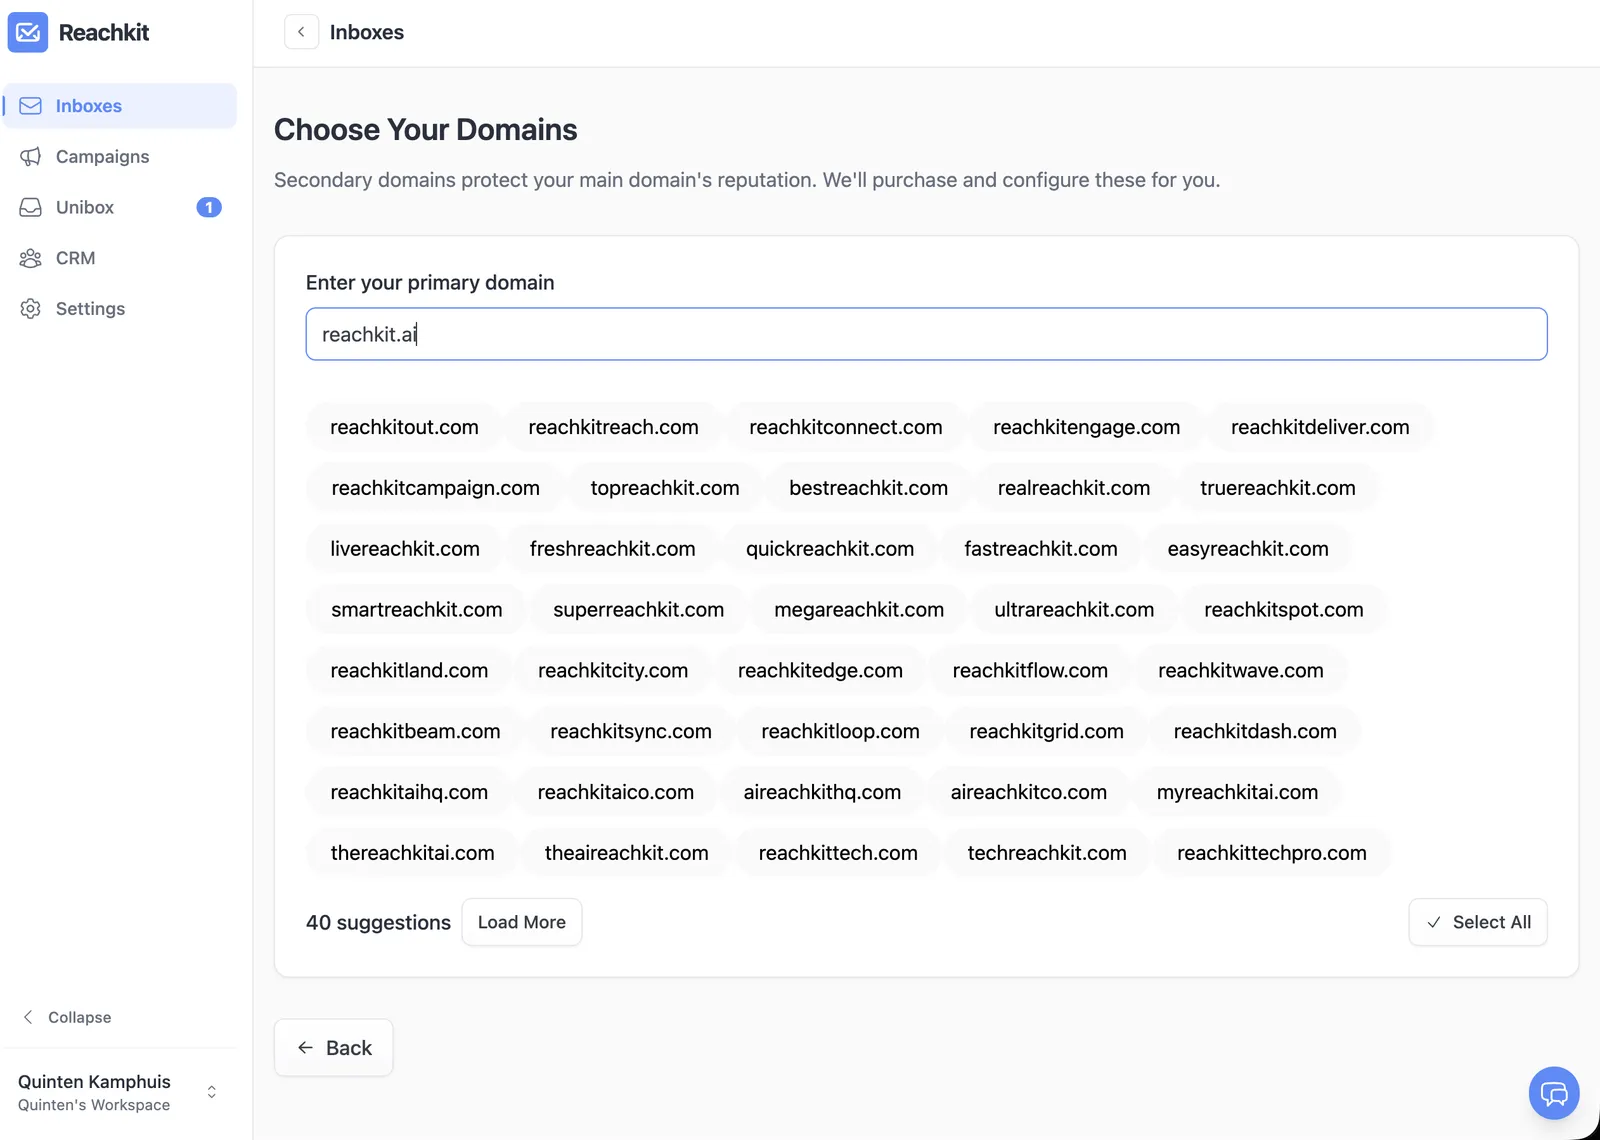This screenshot has height=1140, width=1600.
Task: Click the Reachkit logo icon
Action: [28, 32]
